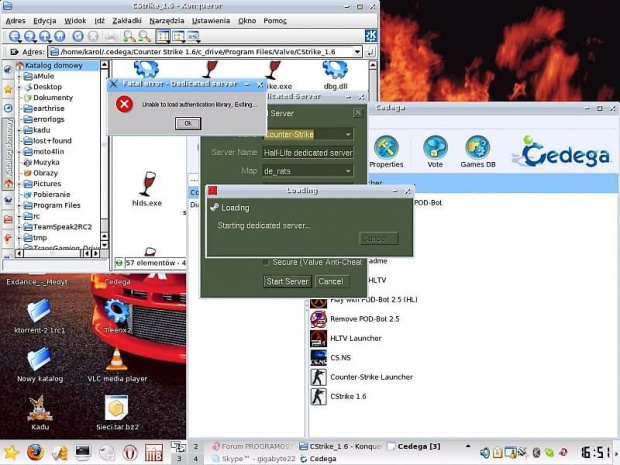
Task: Expand the aMule folder in tree
Action: click(x=19, y=76)
